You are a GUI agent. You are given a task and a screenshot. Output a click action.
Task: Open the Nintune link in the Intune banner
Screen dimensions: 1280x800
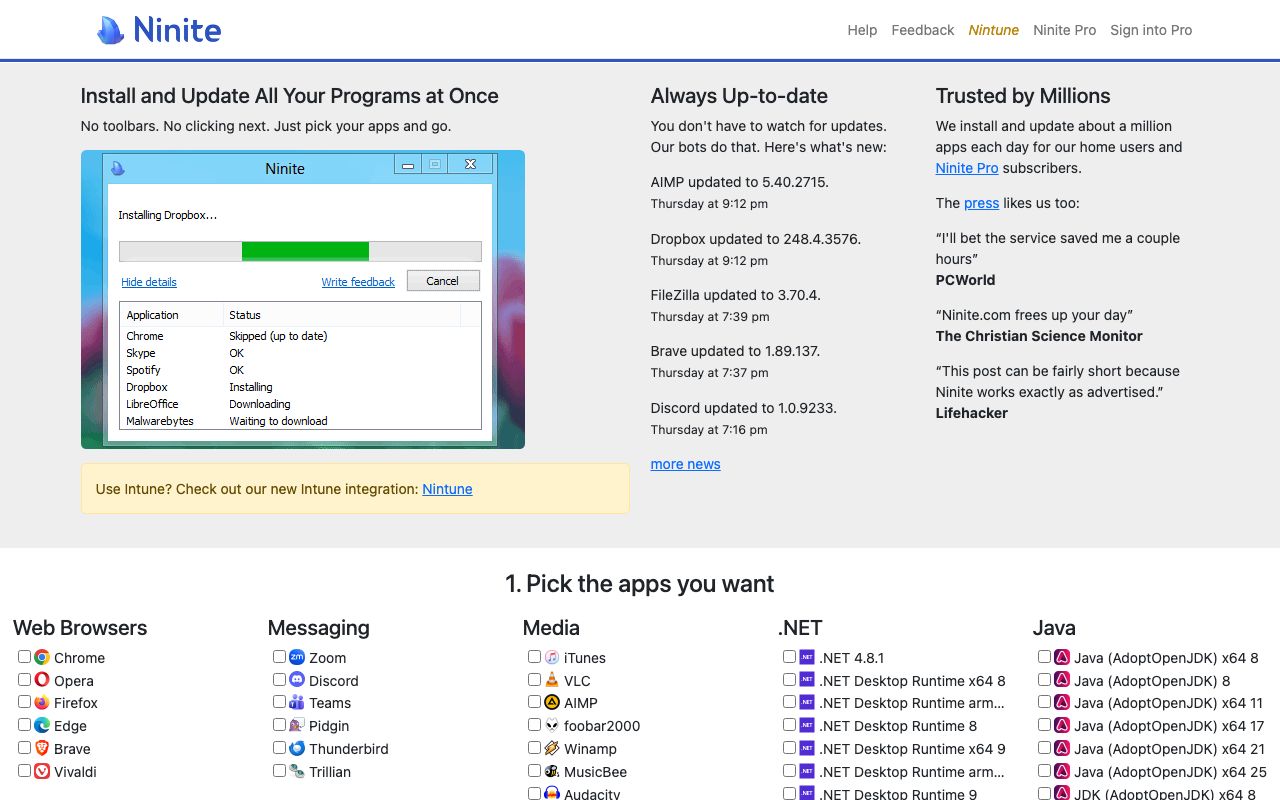[447, 489]
